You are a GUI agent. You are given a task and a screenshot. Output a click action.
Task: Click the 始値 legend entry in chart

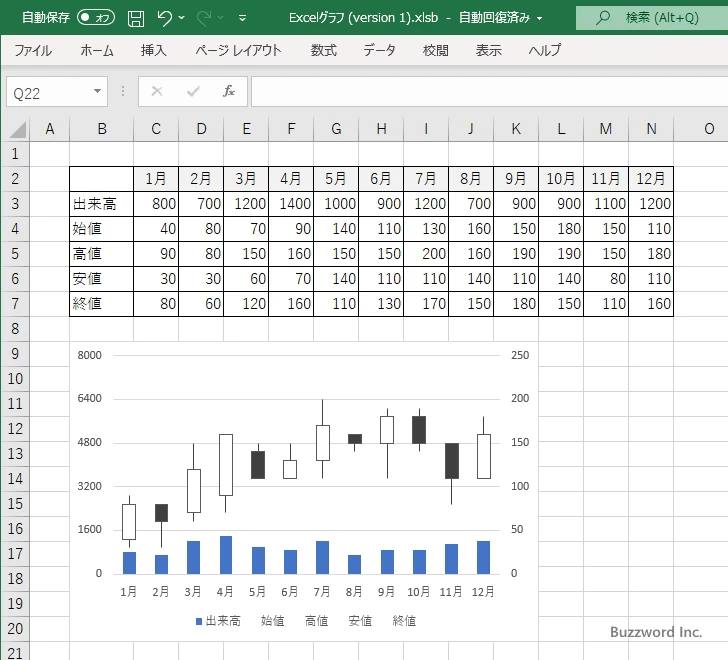272,621
